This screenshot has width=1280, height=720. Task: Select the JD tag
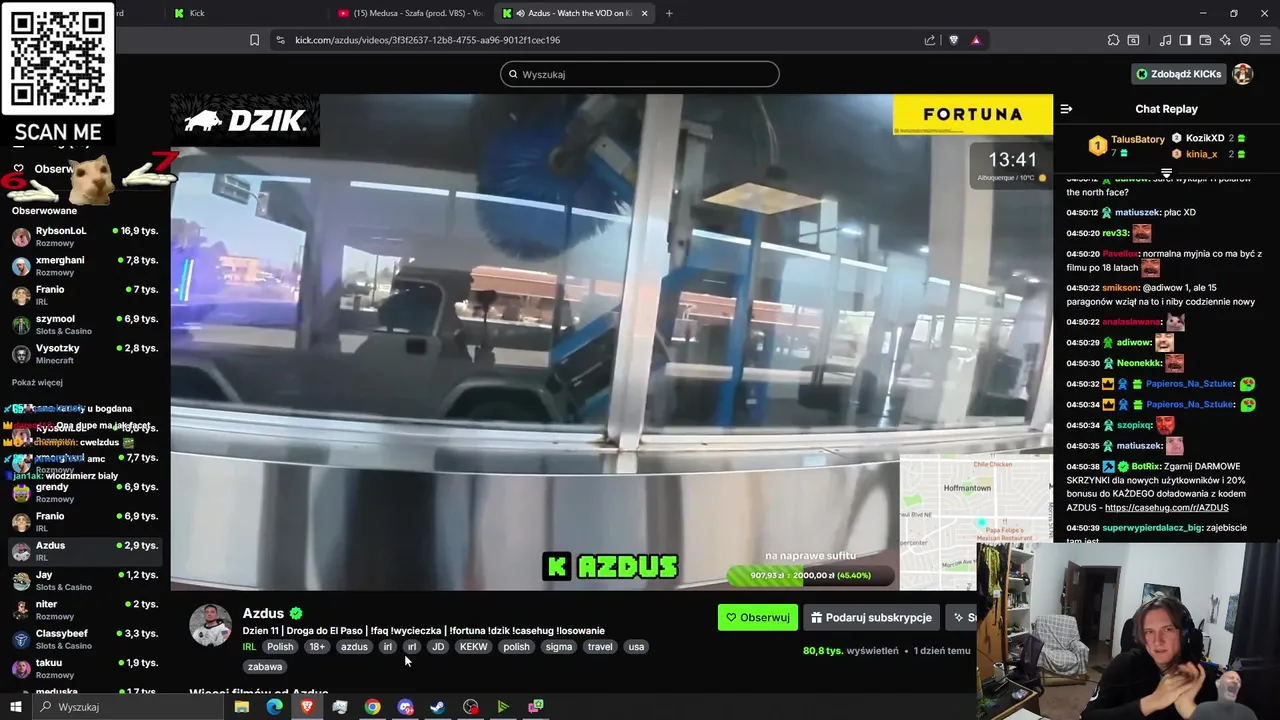coord(438,647)
